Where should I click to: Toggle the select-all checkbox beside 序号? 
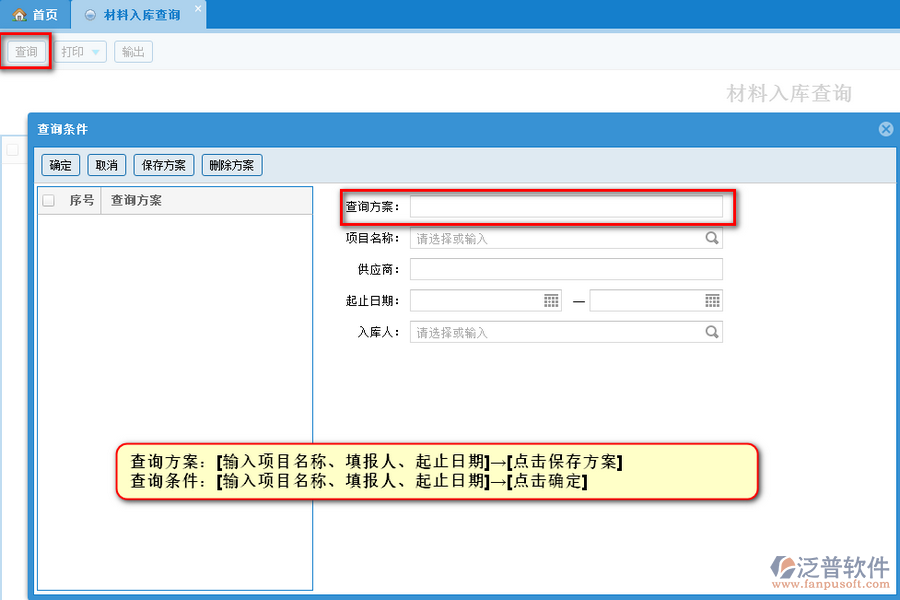pyautogui.click(x=49, y=200)
